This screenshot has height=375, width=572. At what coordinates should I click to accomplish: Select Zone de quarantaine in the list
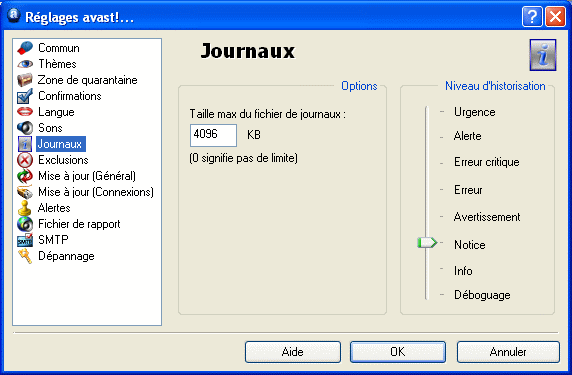88,80
